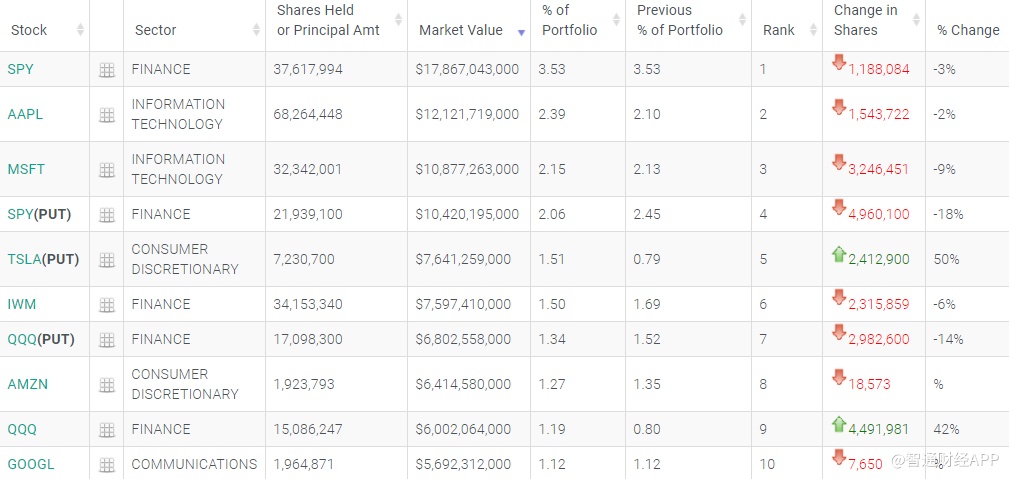The image size is (1009, 479).
Task: Click the IWM stock symbol
Action: click(21, 305)
